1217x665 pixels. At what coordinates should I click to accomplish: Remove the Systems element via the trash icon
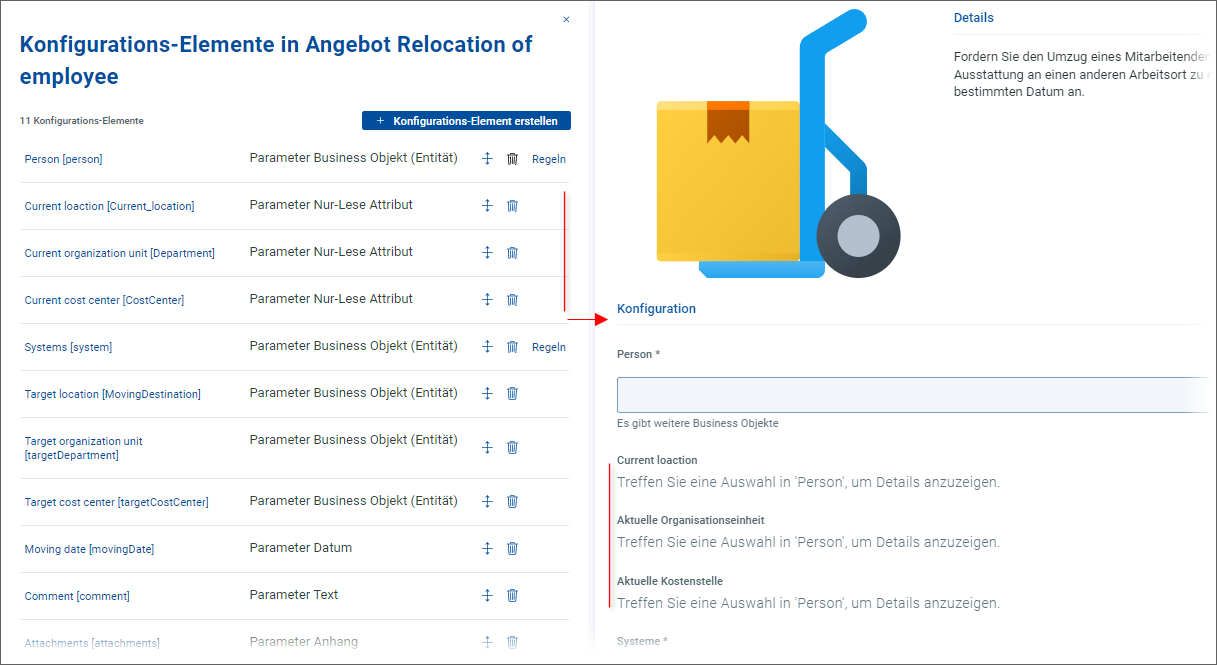[x=512, y=347]
